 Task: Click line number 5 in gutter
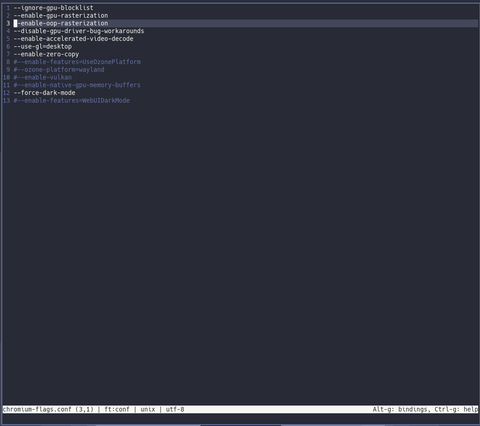click(x=8, y=39)
